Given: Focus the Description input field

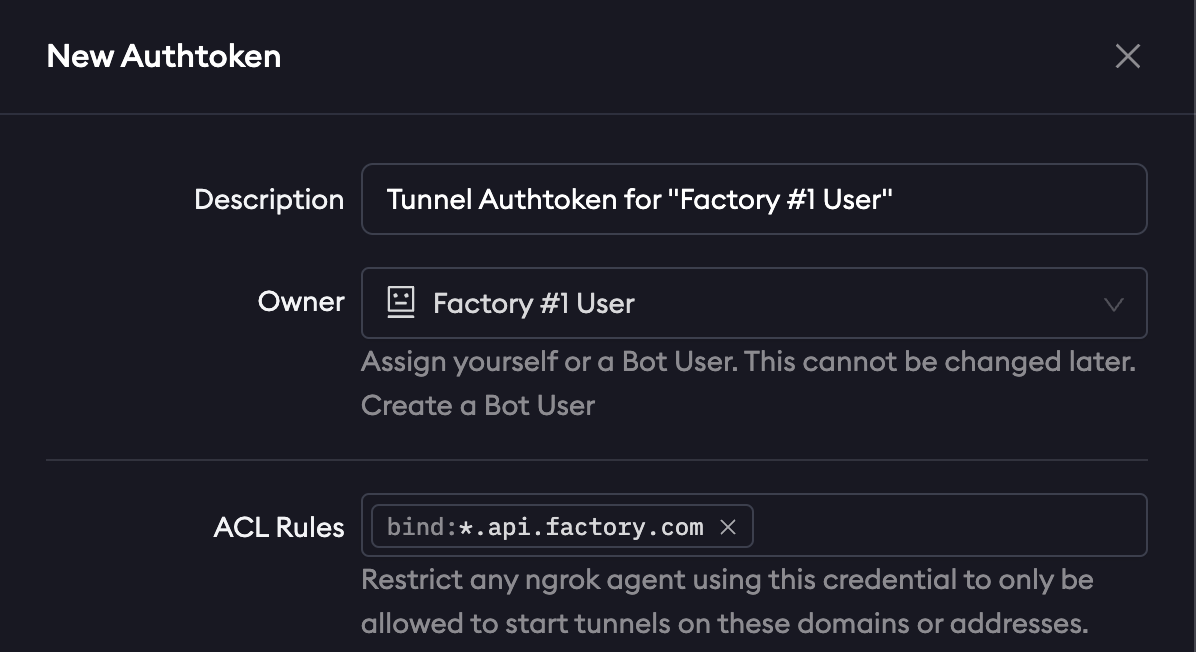Looking at the screenshot, I should click(x=1000, y=199).
